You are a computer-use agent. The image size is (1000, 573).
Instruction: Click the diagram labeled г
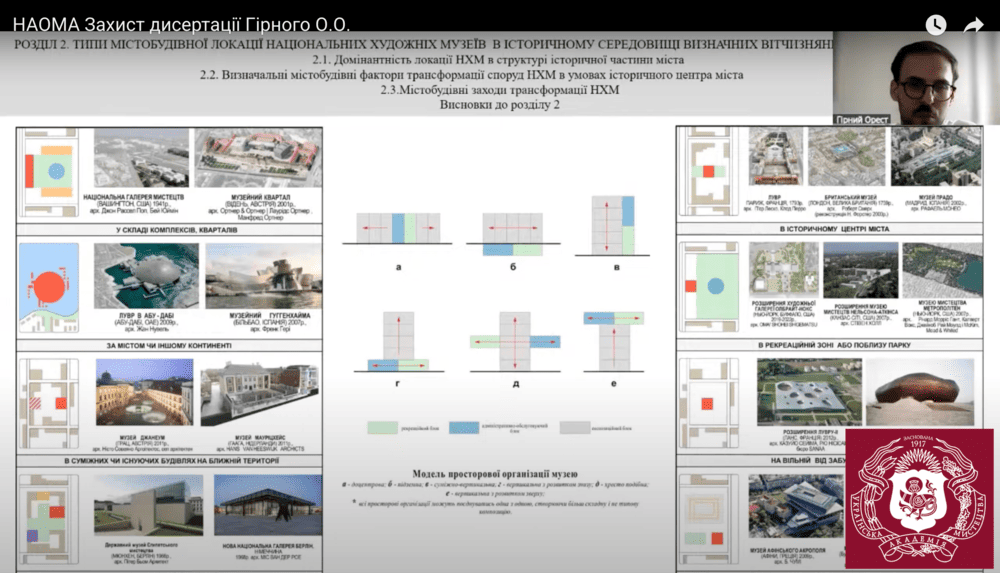click(399, 341)
